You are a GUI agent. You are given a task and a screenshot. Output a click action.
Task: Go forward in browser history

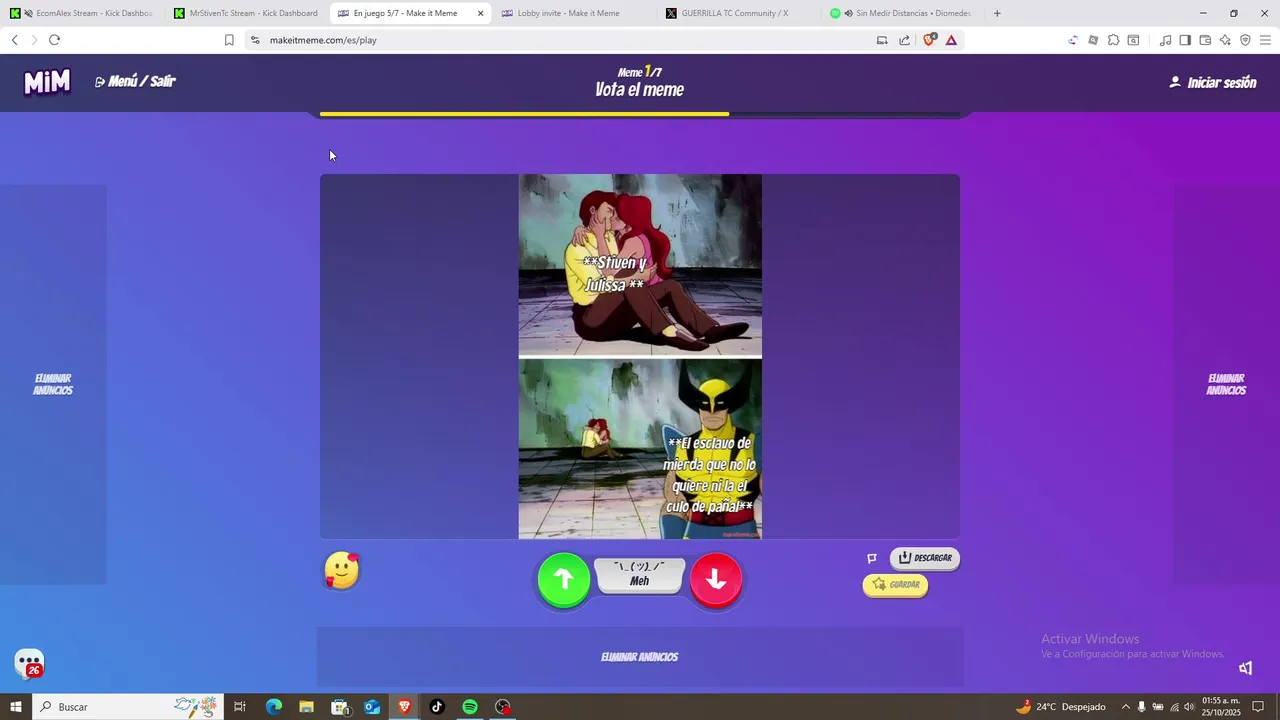[34, 40]
